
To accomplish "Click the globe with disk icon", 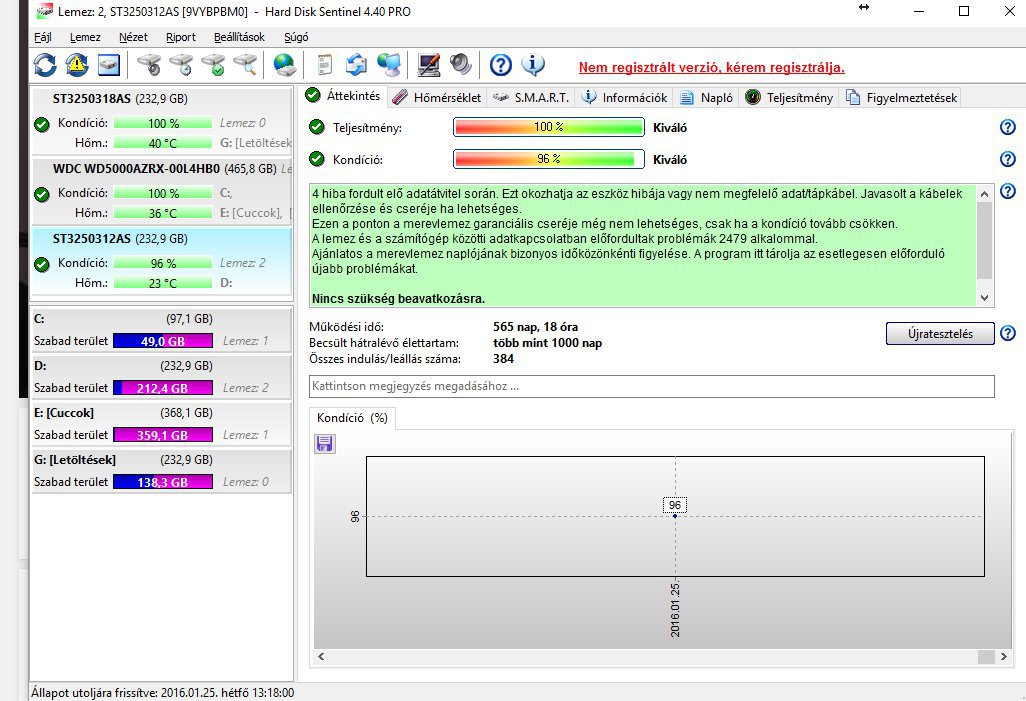I will pyautogui.click(x=285, y=65).
